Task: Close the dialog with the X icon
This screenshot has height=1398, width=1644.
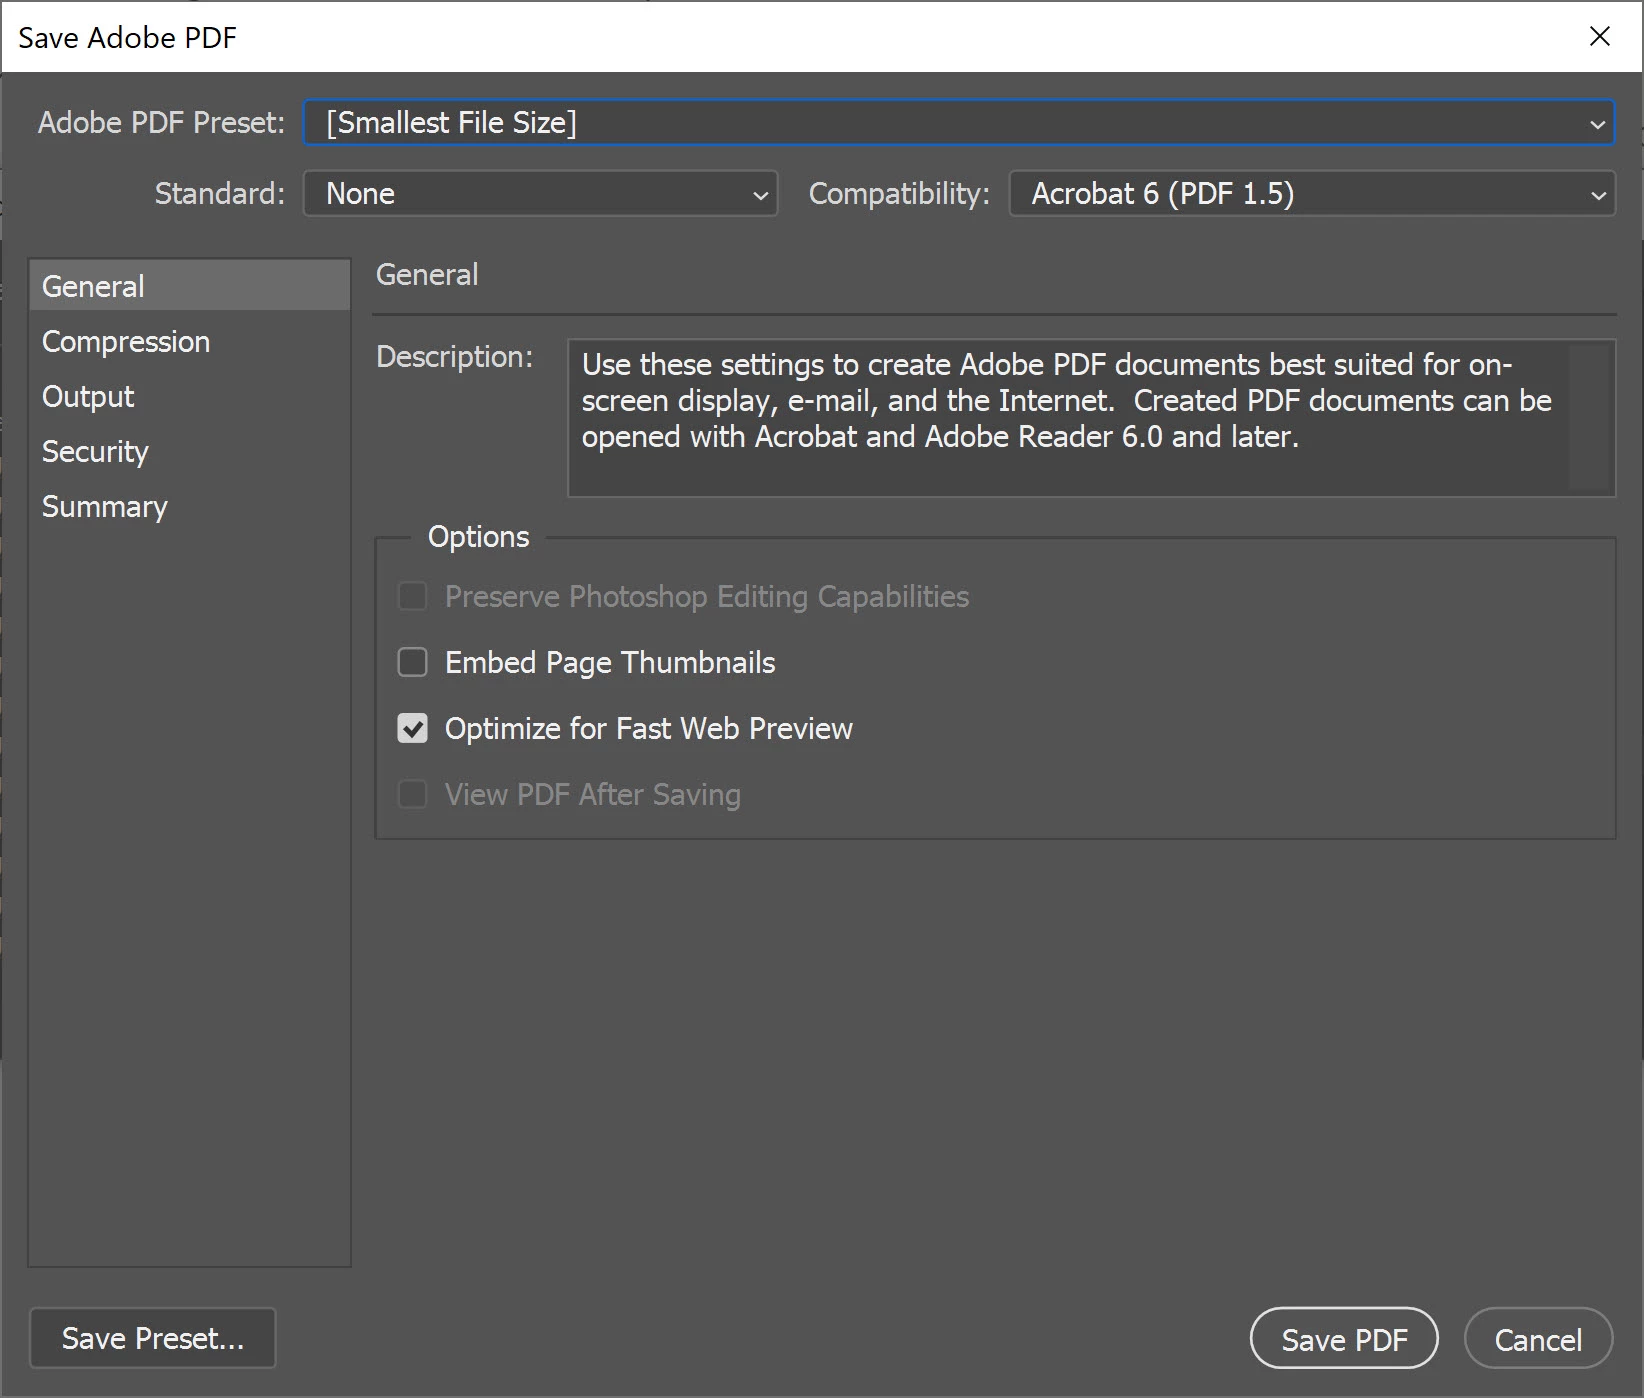Action: (x=1600, y=37)
